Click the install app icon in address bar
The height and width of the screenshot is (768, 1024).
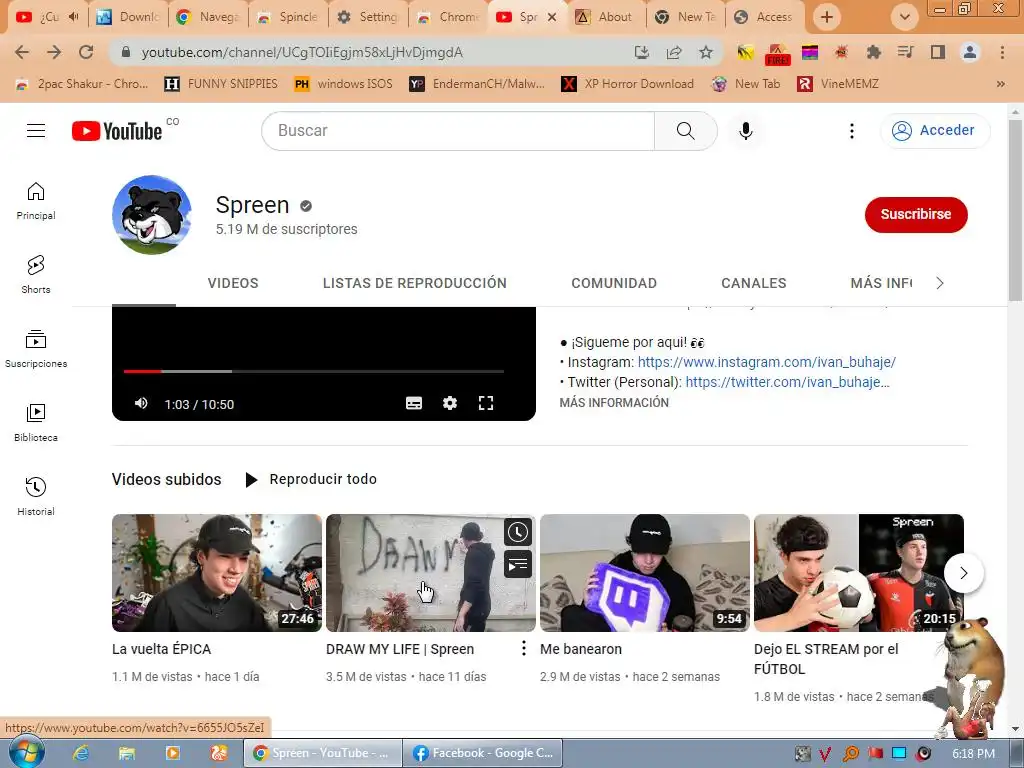(x=642, y=52)
